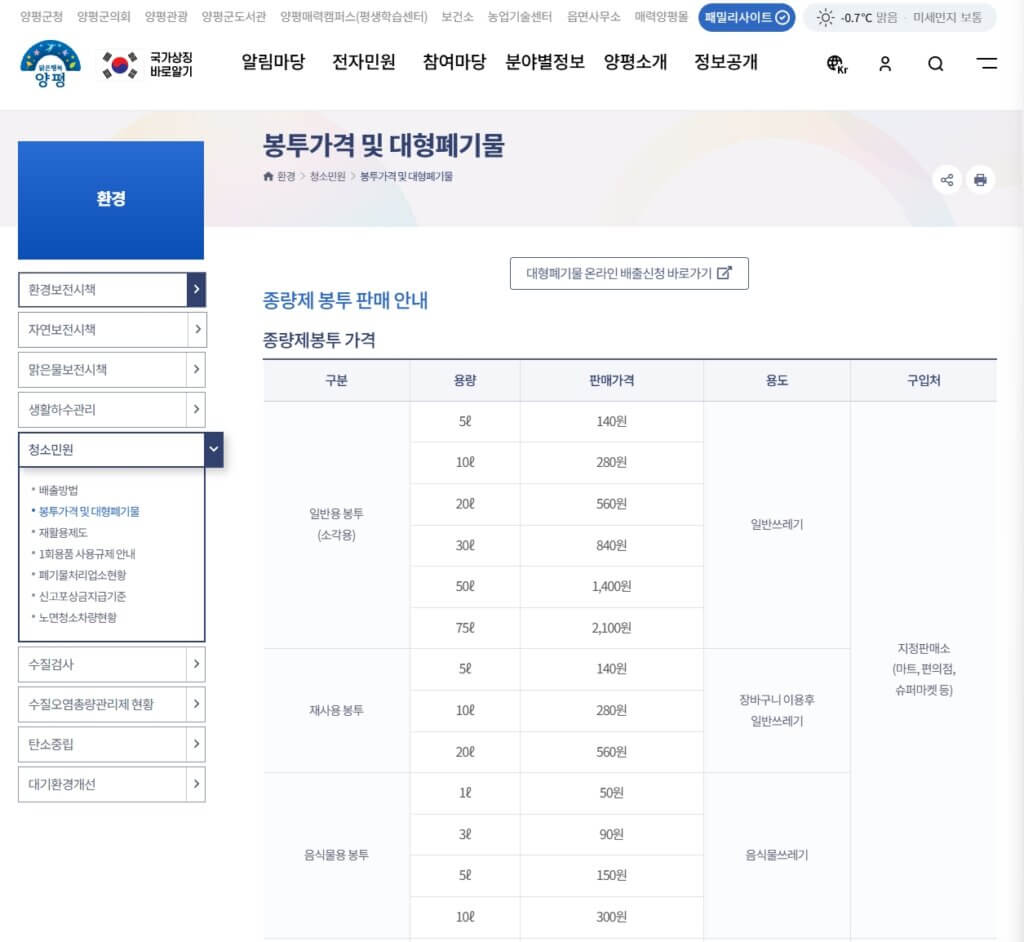Expand the 탄소중립 sidebar section
Screen dimensions: 1024x942
pos(112,744)
